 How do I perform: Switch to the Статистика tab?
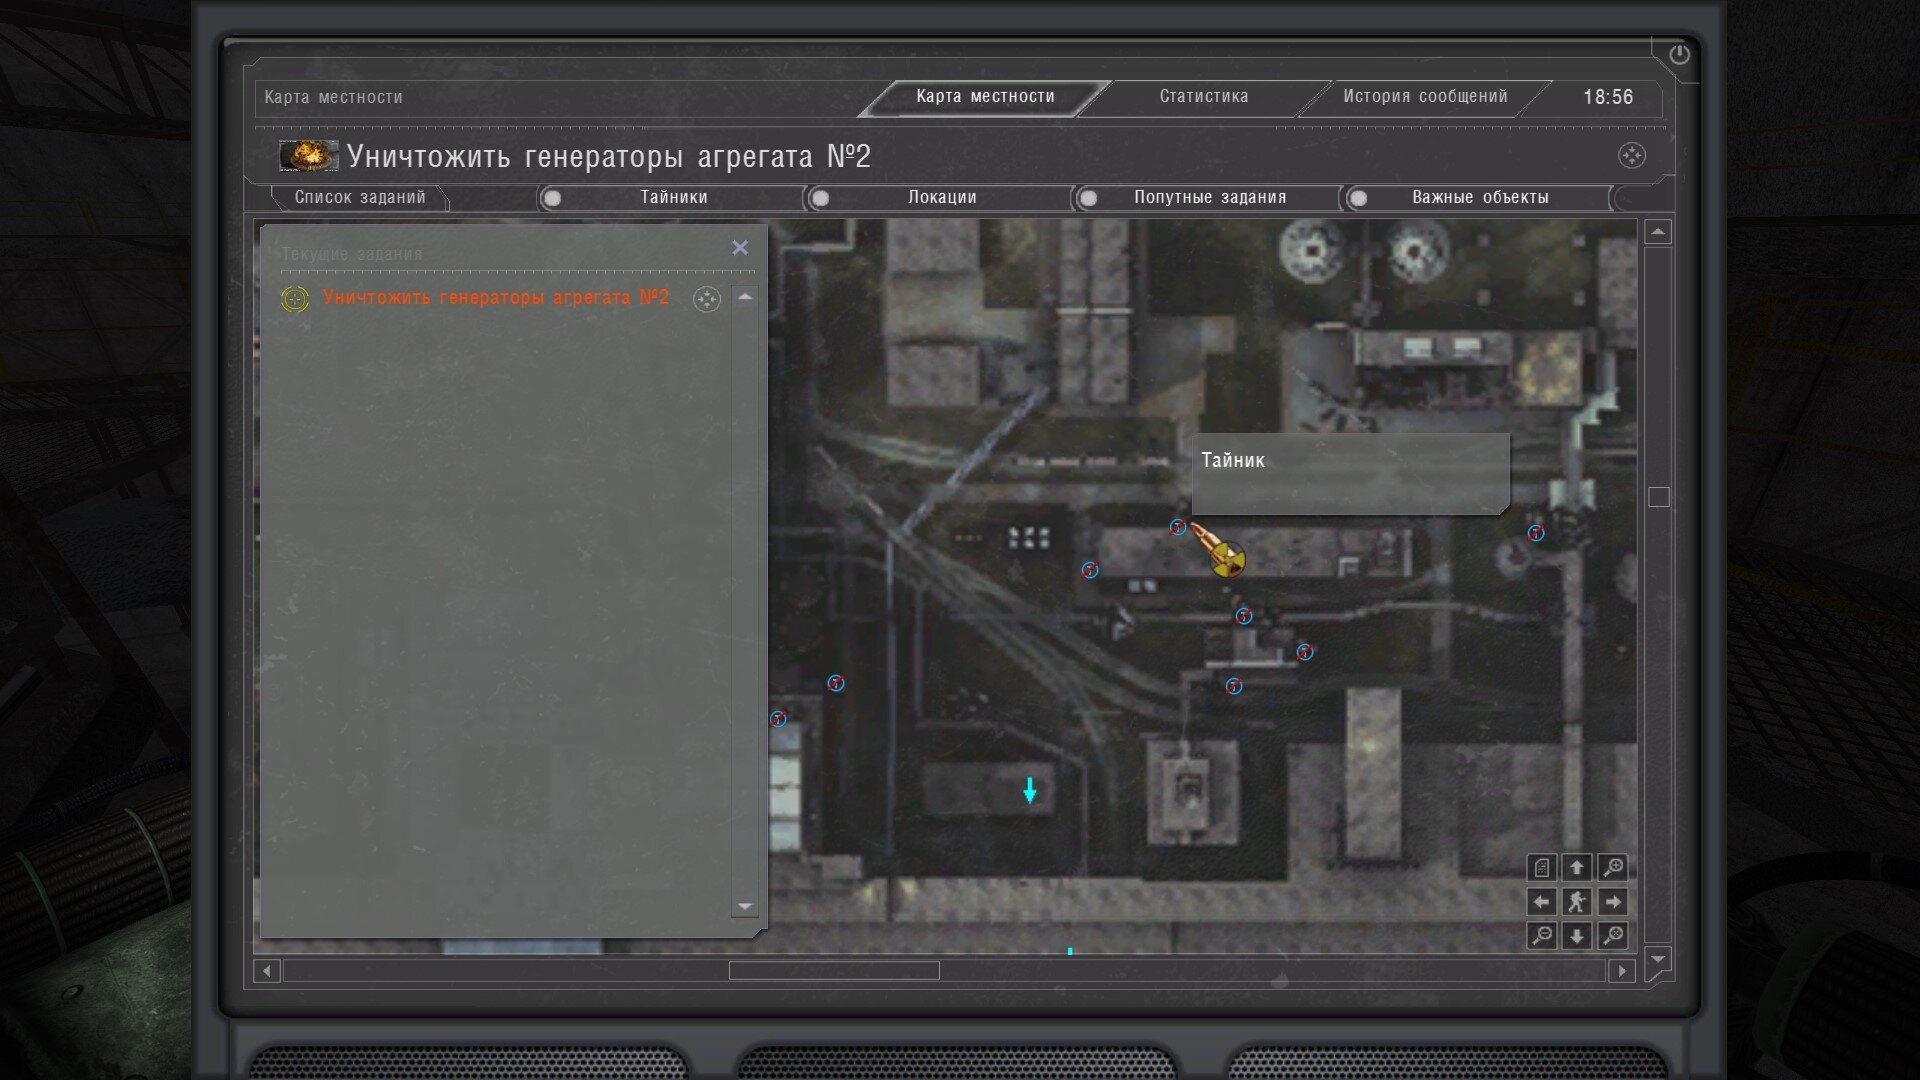pyautogui.click(x=1203, y=97)
